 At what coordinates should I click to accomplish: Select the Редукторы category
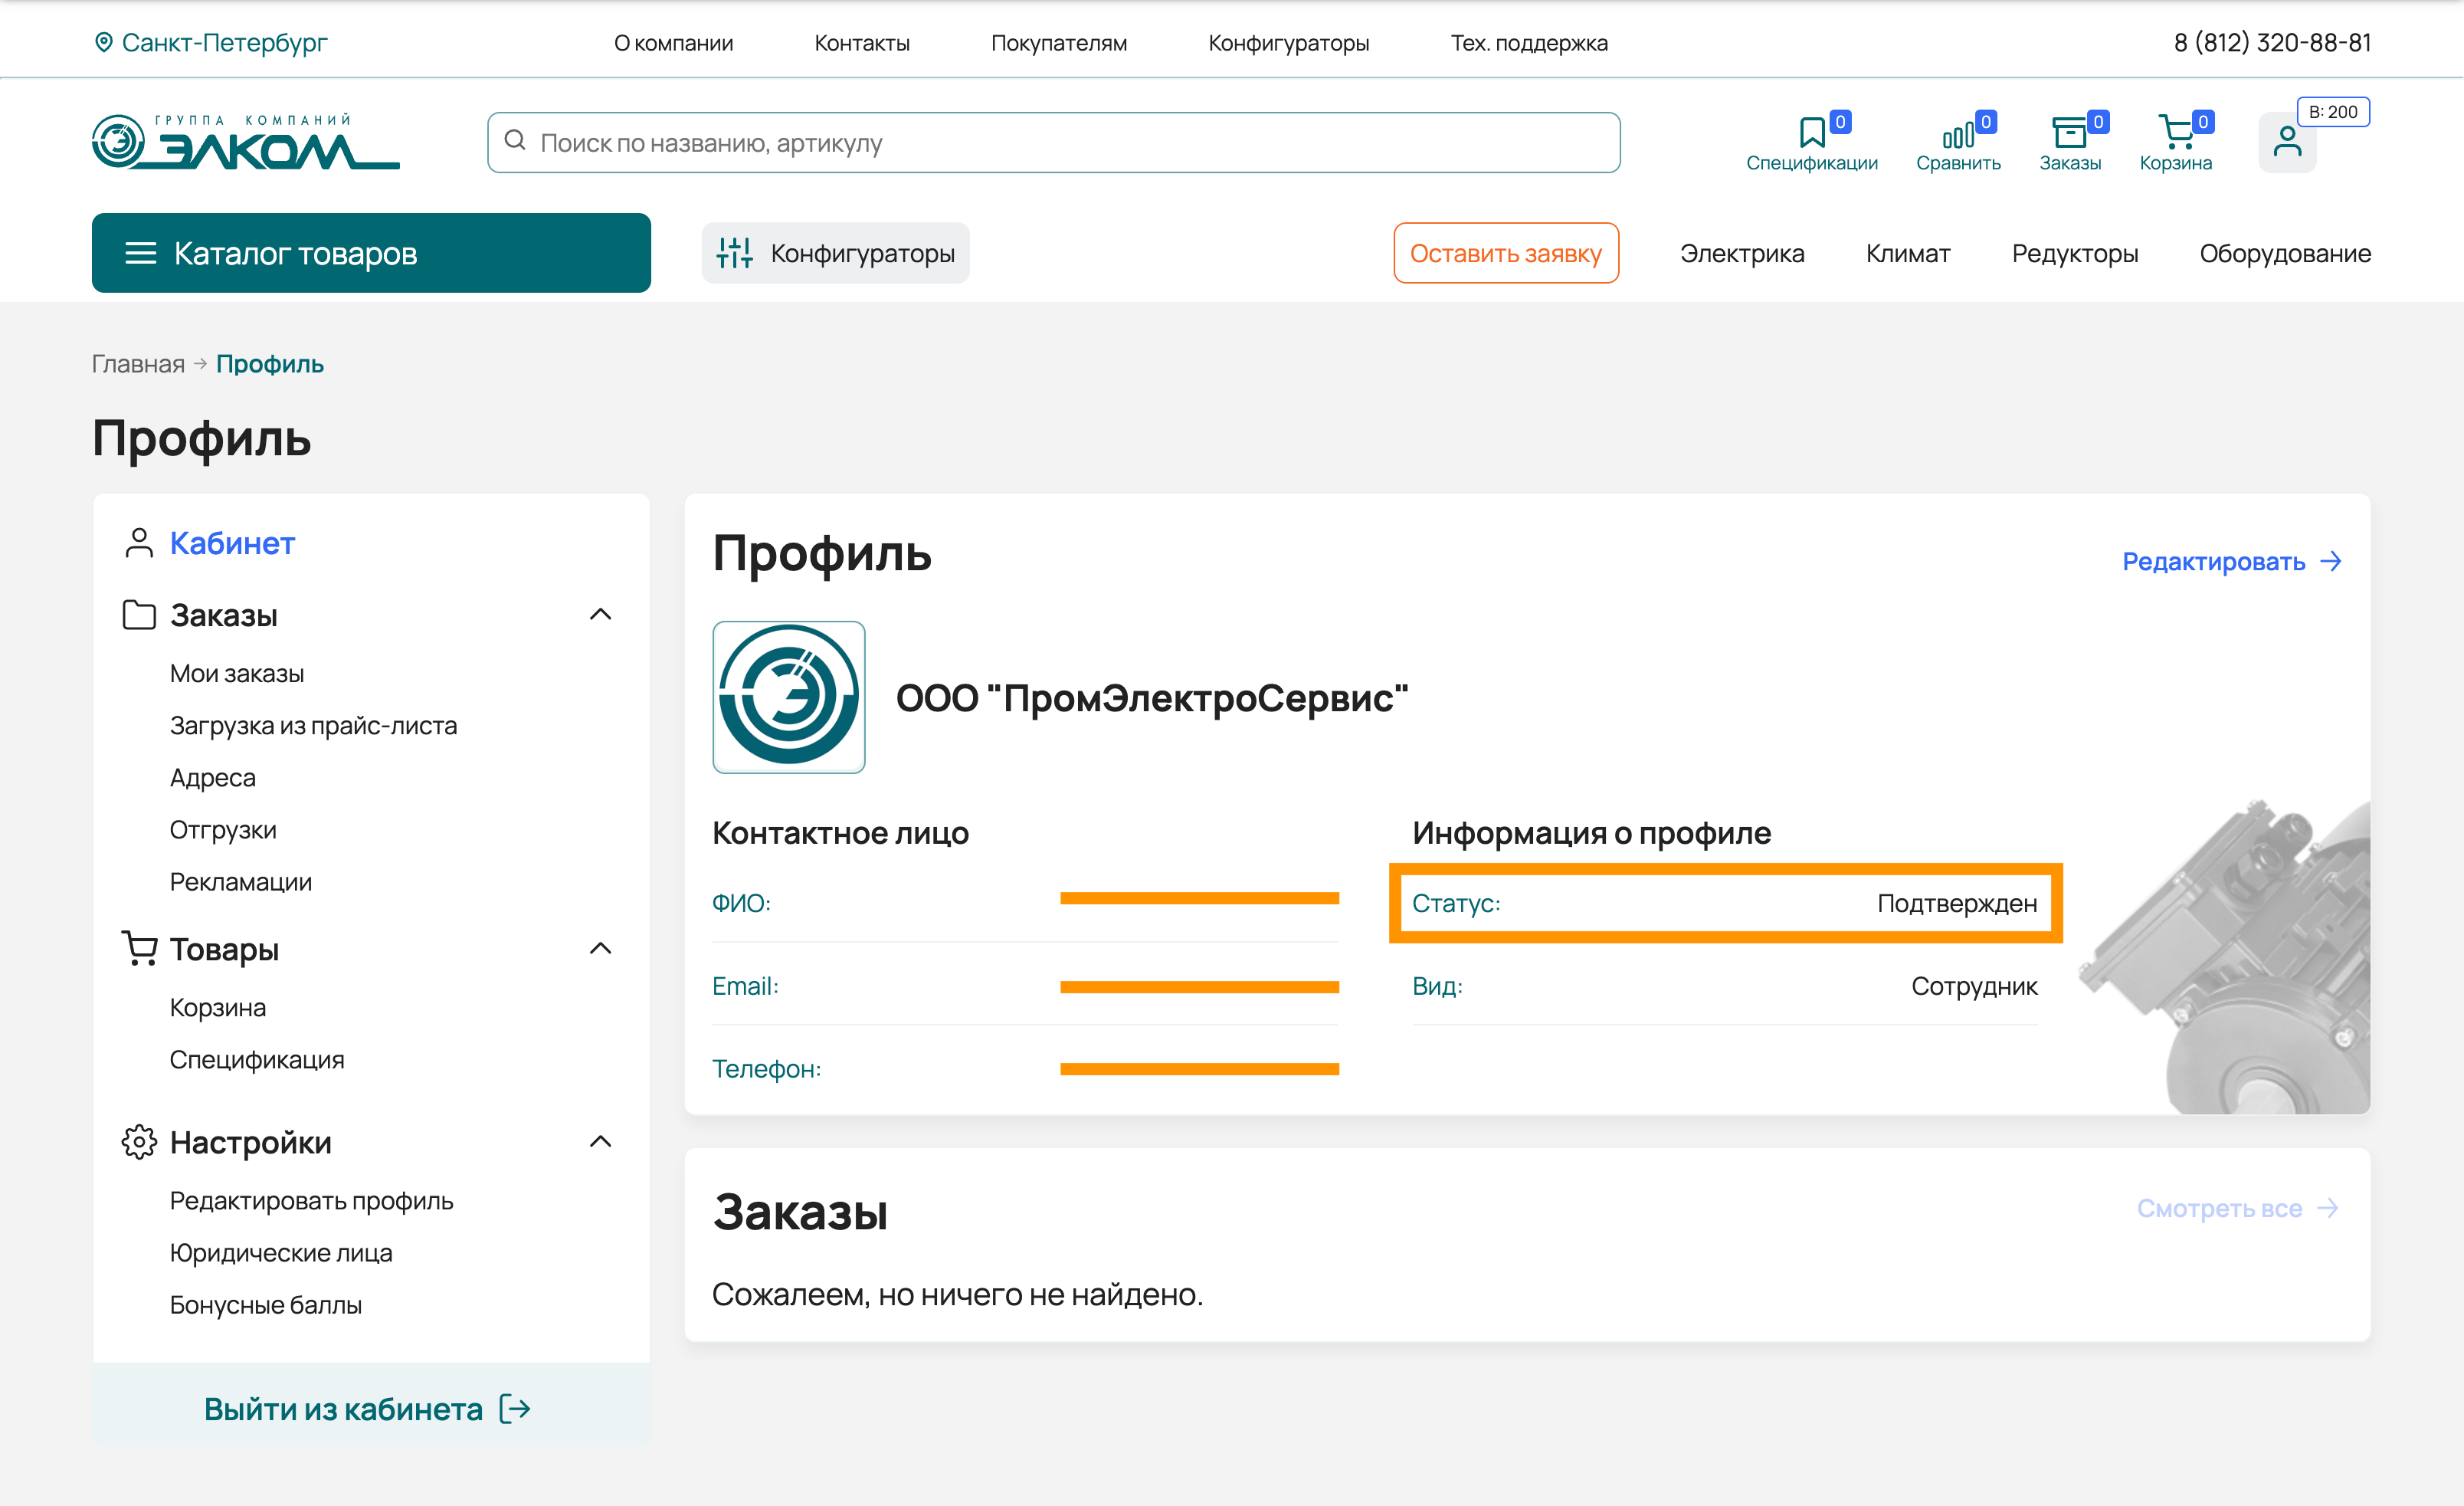click(2074, 253)
